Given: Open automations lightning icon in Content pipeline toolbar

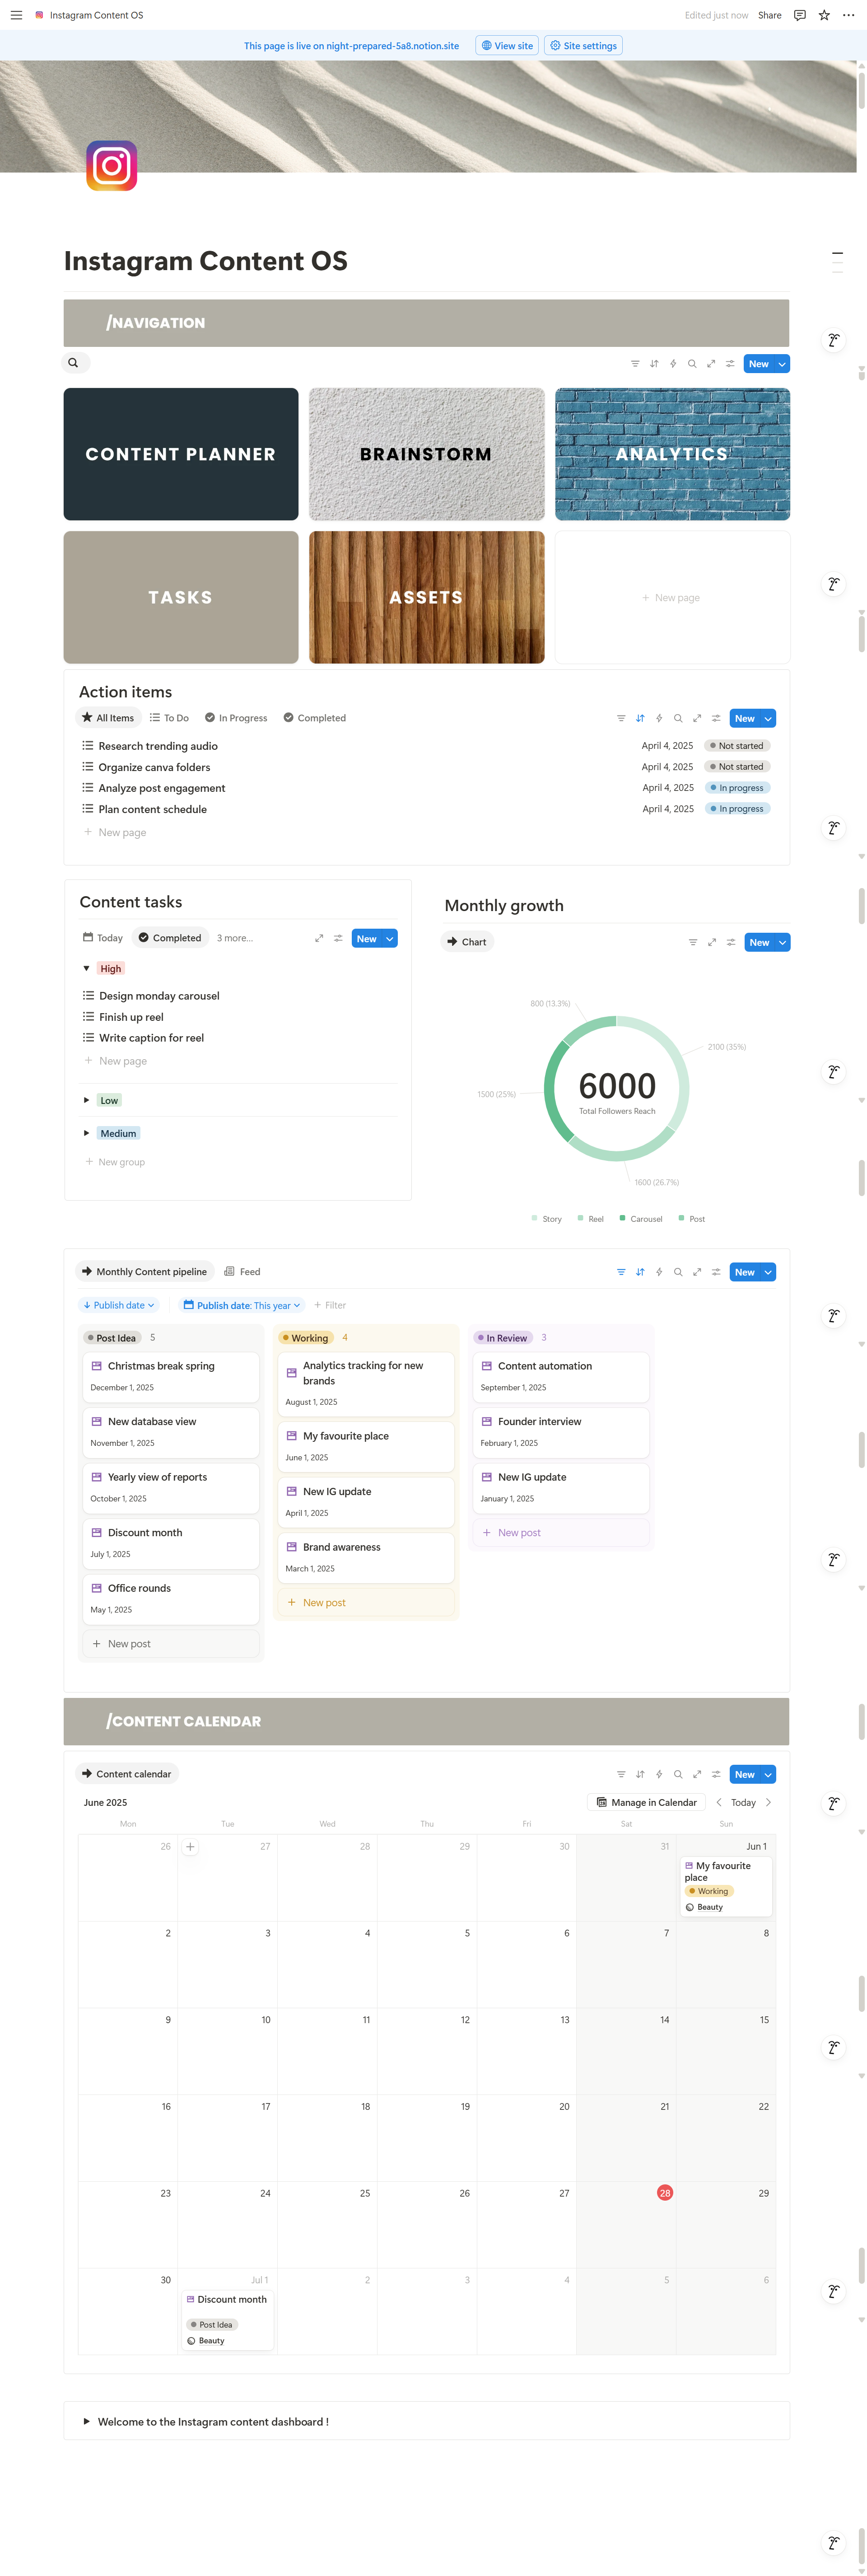Looking at the screenshot, I should 659,1272.
